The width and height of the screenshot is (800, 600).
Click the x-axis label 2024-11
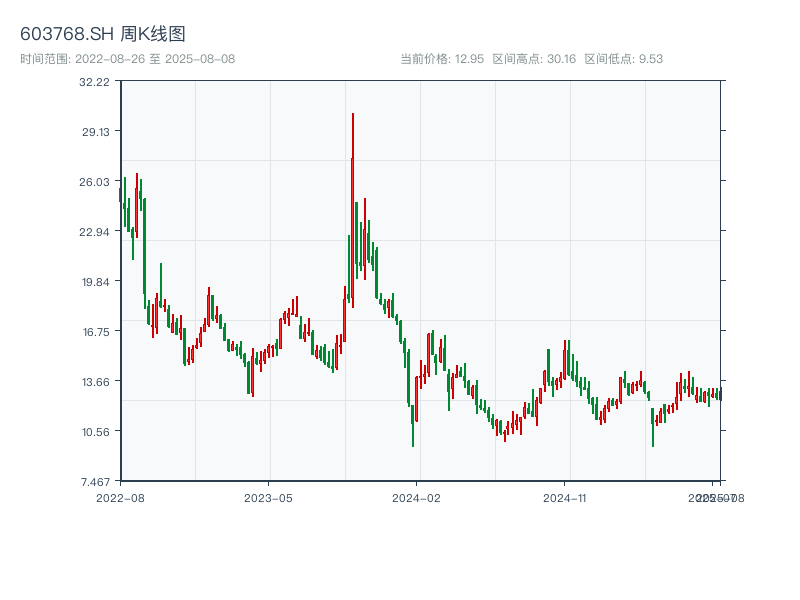point(564,498)
